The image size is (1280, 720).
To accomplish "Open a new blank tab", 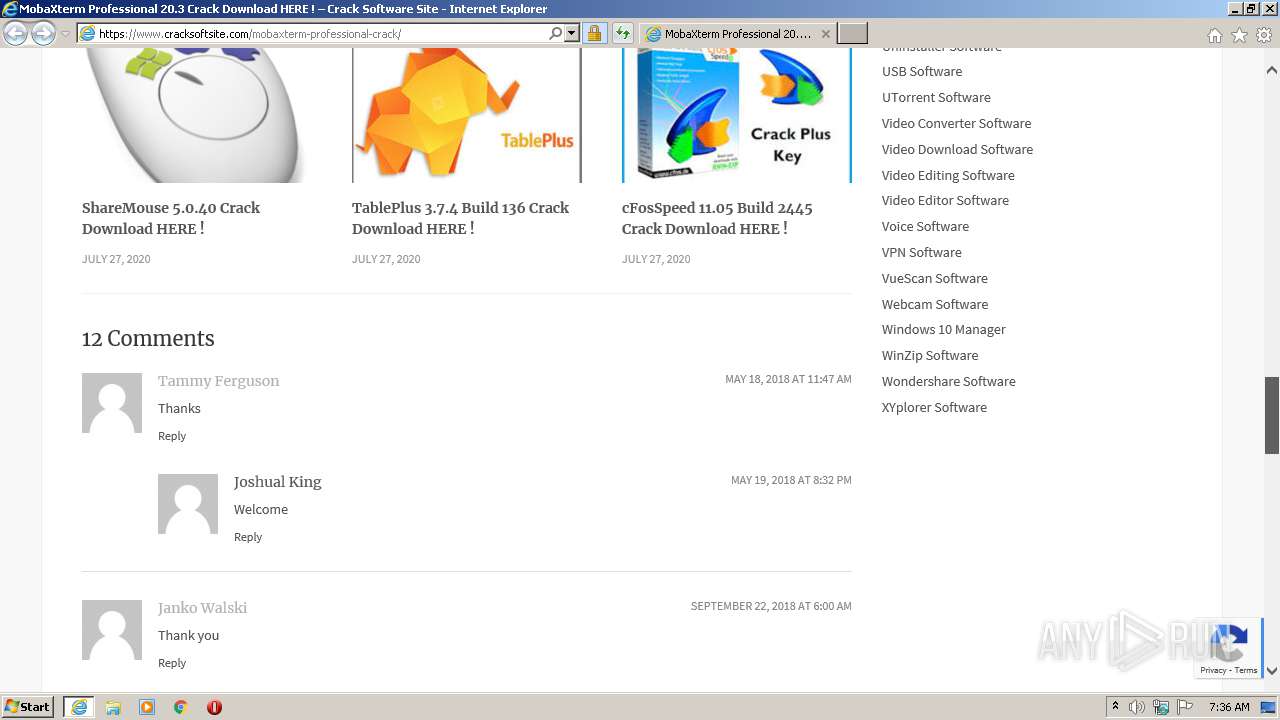I will (852, 33).
